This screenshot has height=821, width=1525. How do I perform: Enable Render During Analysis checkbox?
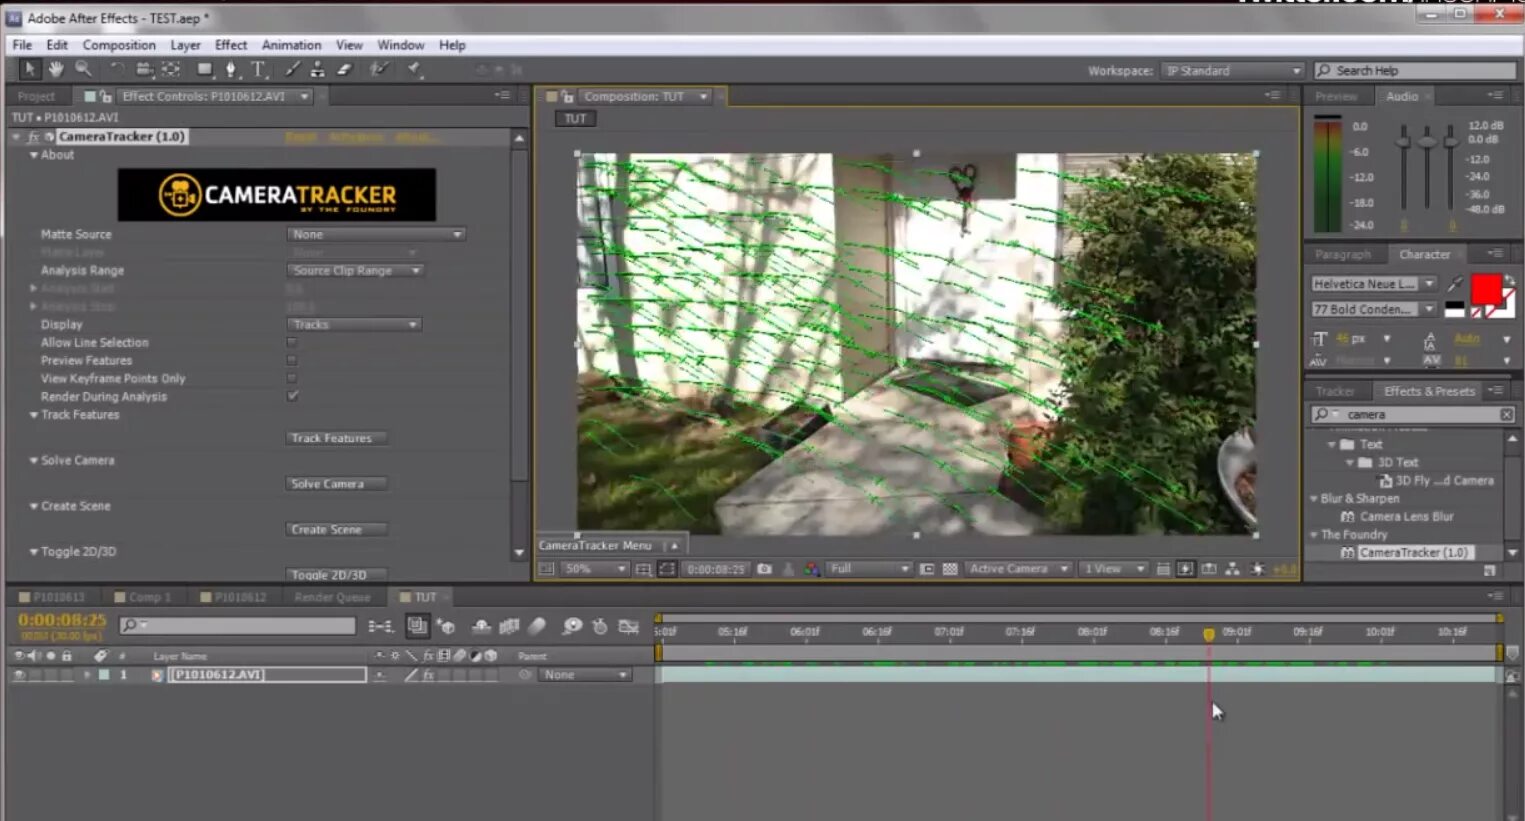(291, 396)
